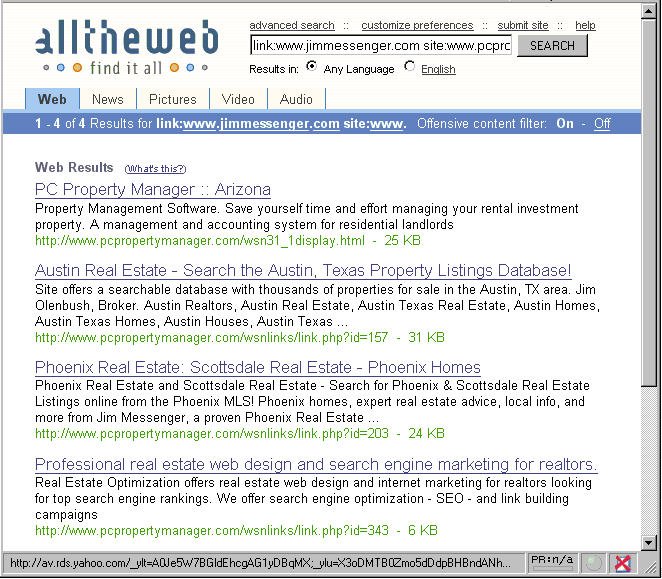The width and height of the screenshot is (662, 579).
Task: Open the Pictures tab
Action: tap(173, 99)
